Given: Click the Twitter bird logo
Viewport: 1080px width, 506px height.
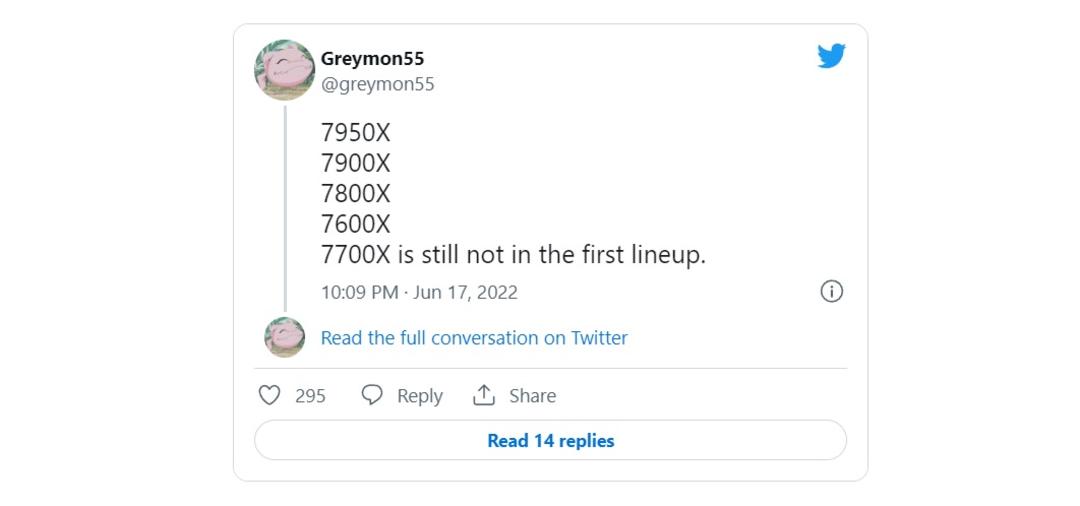Looking at the screenshot, I should pyautogui.click(x=831, y=56).
